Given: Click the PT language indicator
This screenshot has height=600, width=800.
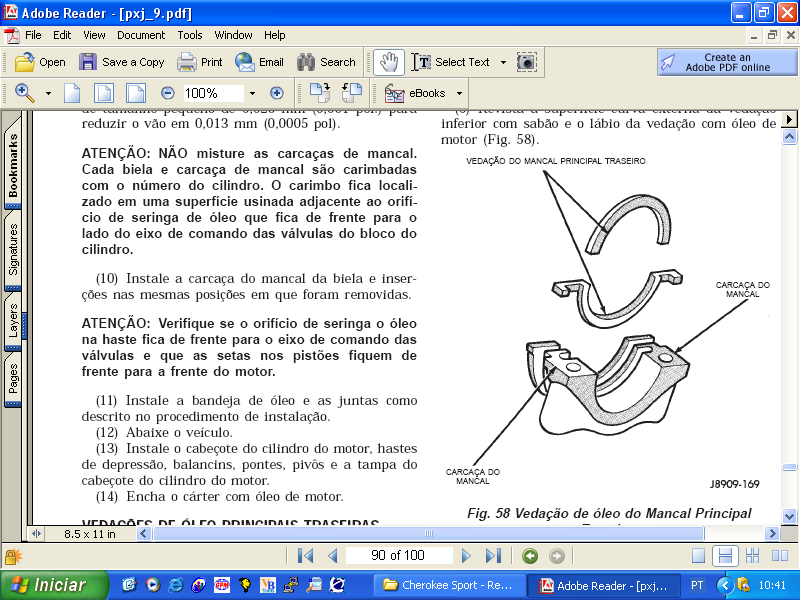Looking at the screenshot, I should pos(696,585).
